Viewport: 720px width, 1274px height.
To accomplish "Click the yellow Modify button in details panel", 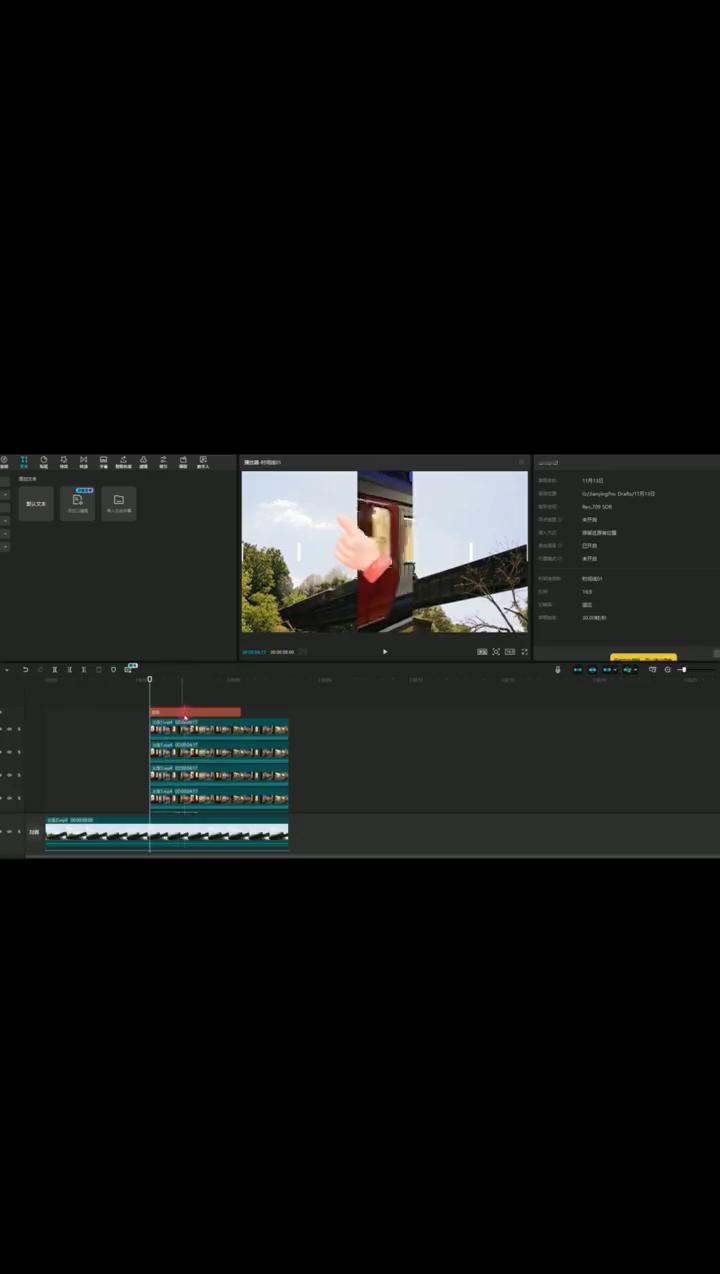I will tap(643, 657).
